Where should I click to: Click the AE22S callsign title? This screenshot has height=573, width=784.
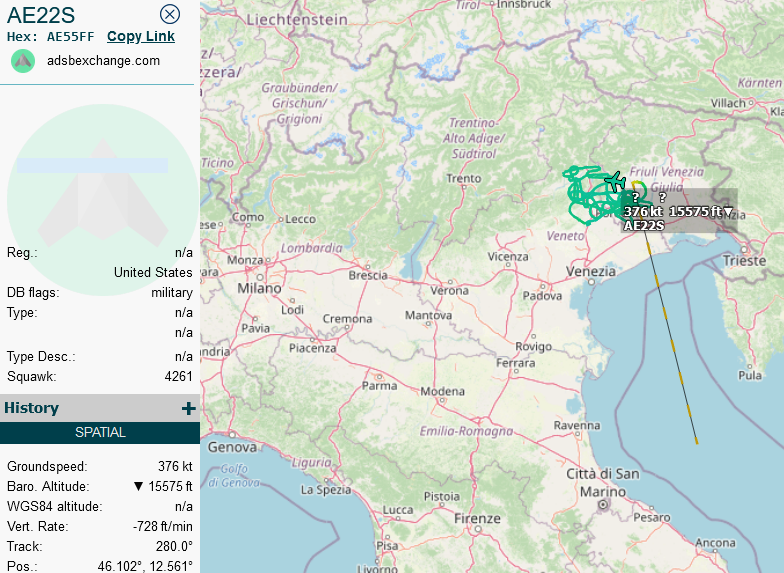(41, 15)
